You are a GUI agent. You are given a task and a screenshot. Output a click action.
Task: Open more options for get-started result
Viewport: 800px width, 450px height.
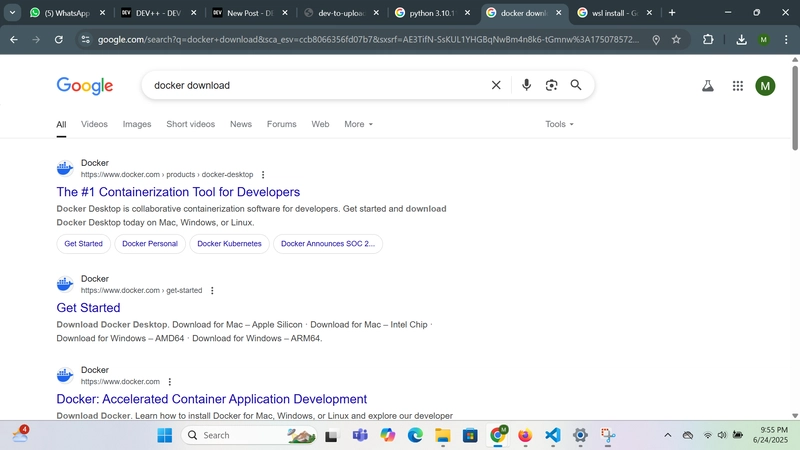[212, 290]
